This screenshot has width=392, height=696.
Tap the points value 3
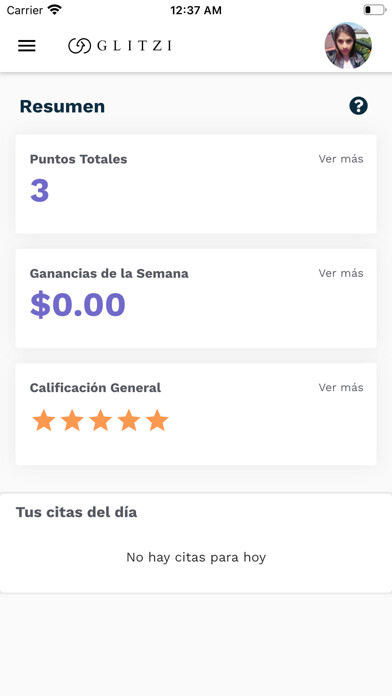pos(40,190)
